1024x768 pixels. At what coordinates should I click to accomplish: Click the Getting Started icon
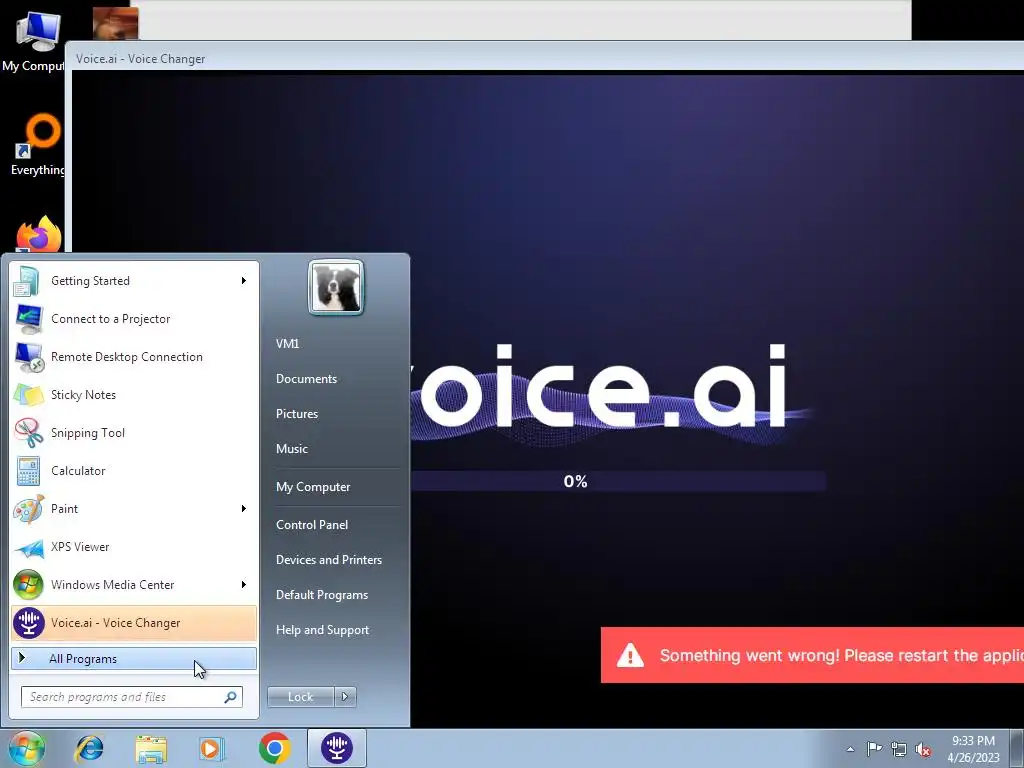(27, 281)
